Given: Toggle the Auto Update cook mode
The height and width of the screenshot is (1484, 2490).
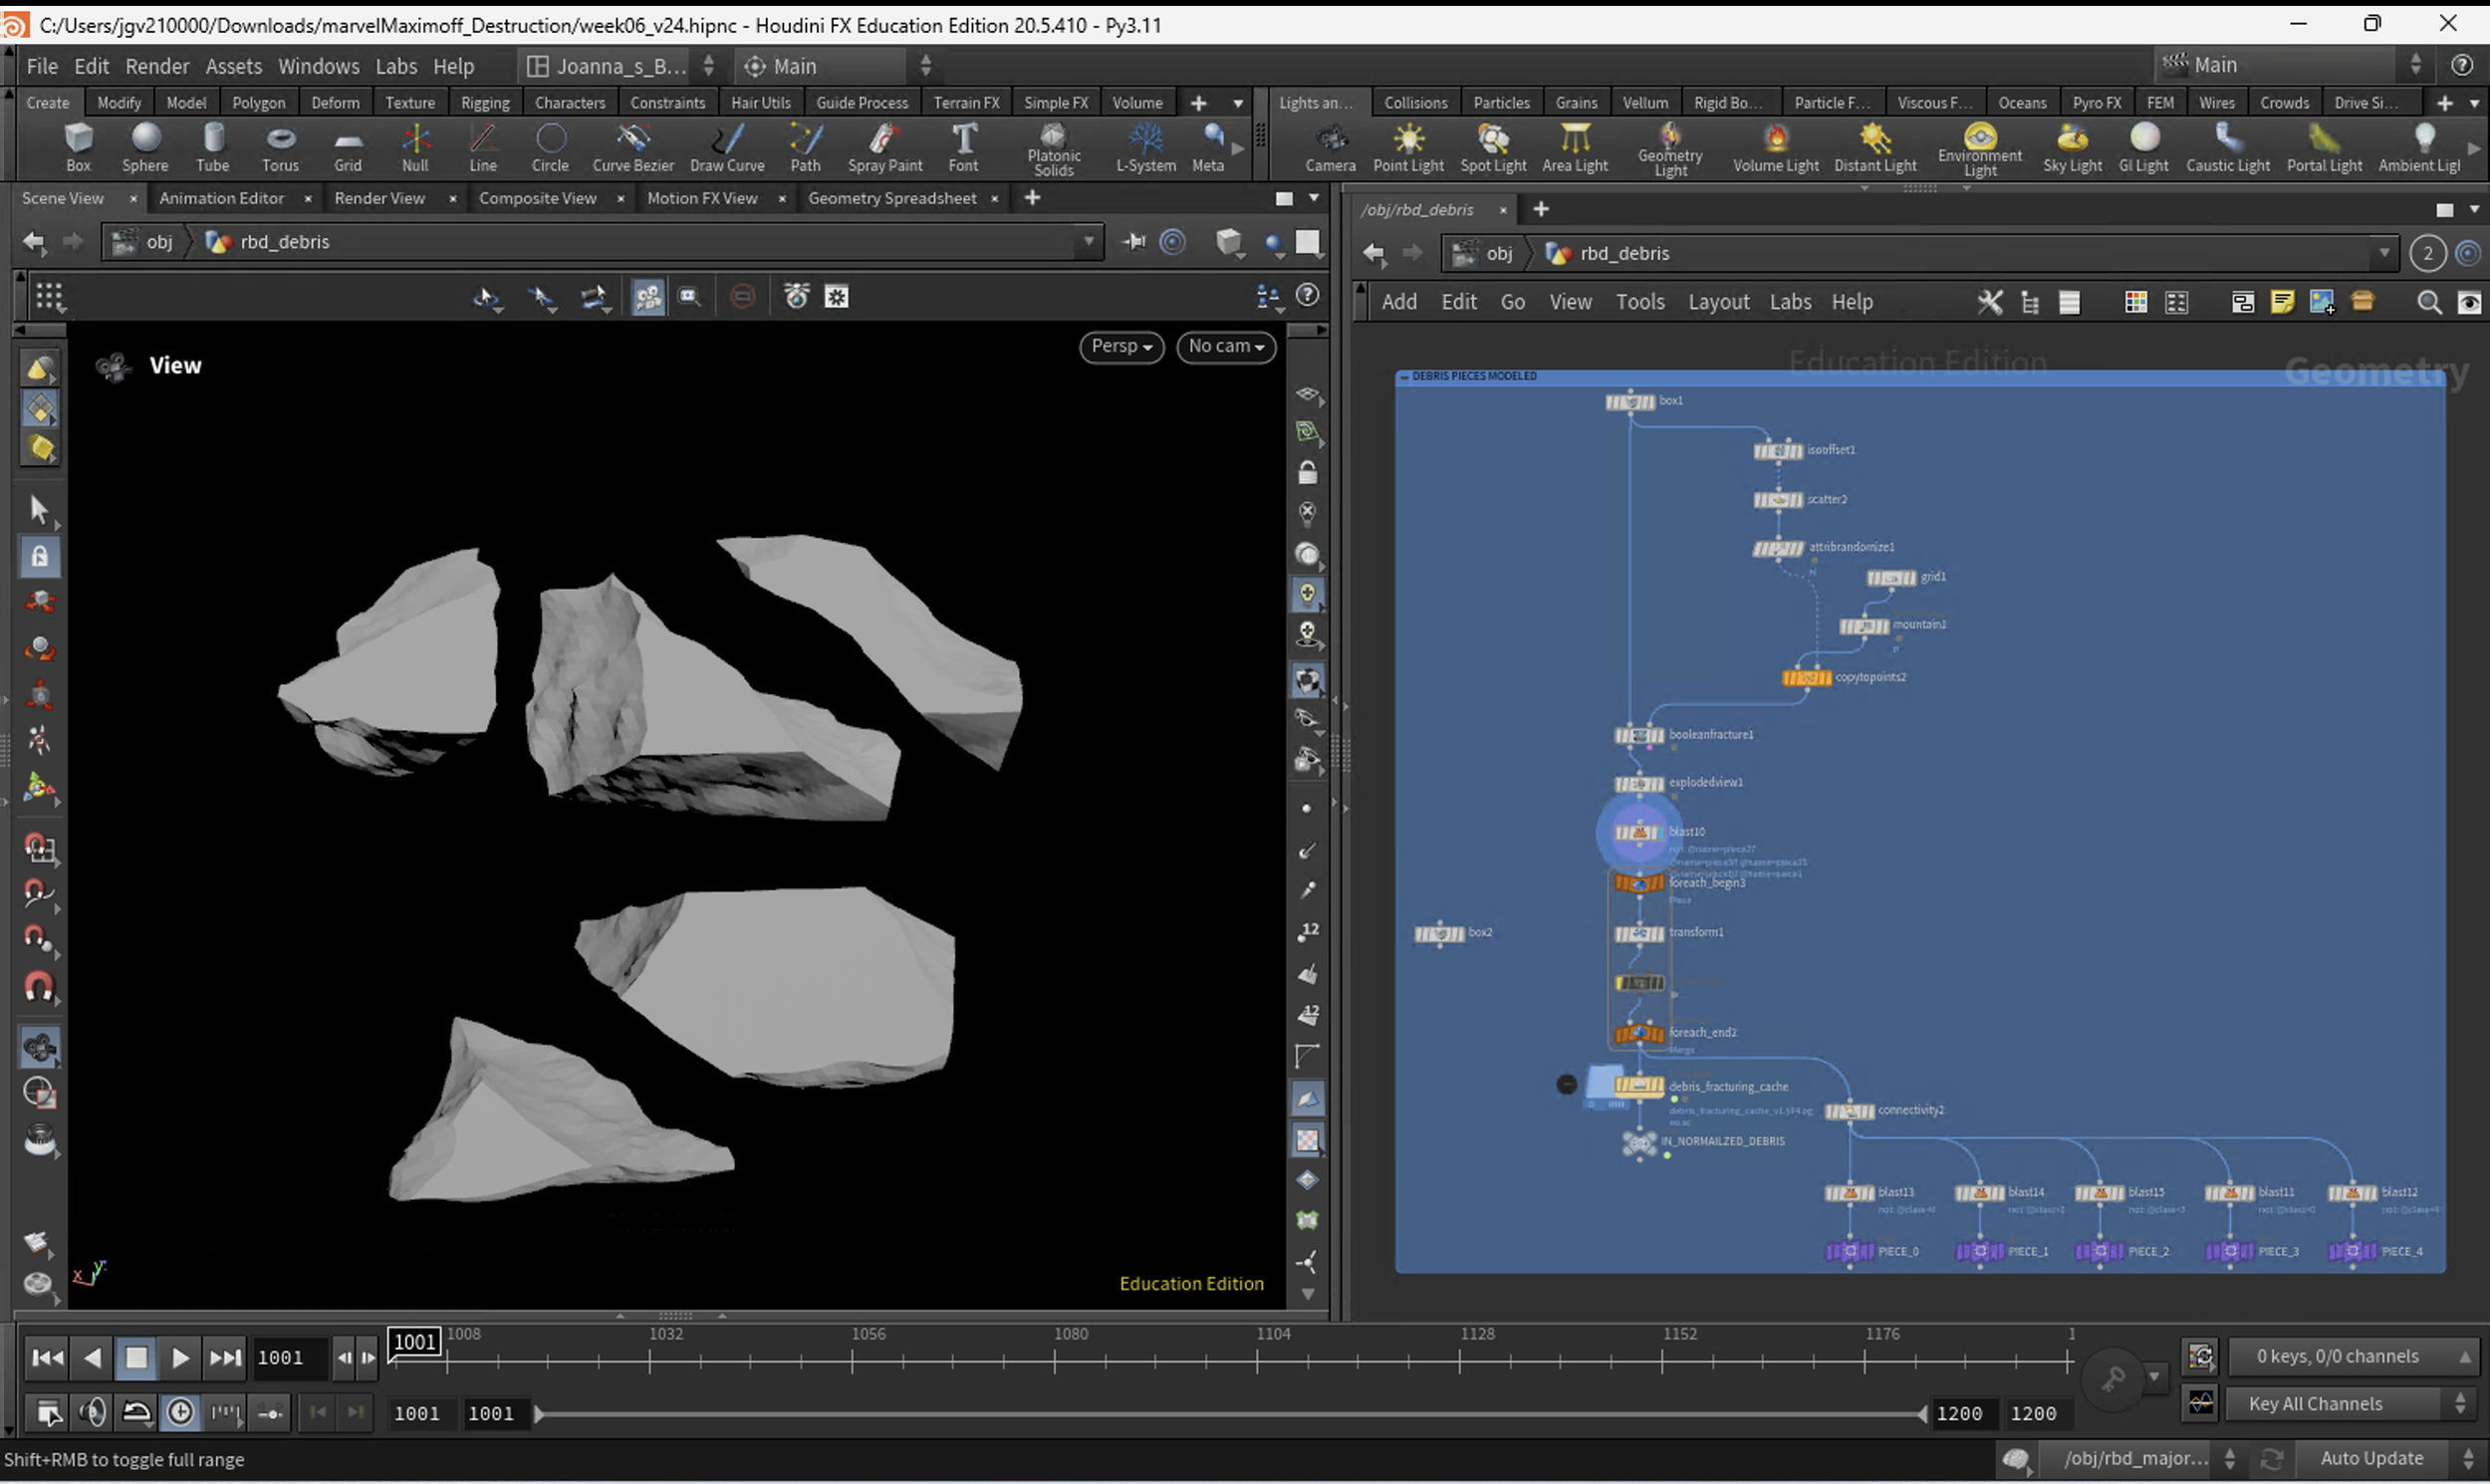Looking at the screenshot, I should [2371, 1458].
